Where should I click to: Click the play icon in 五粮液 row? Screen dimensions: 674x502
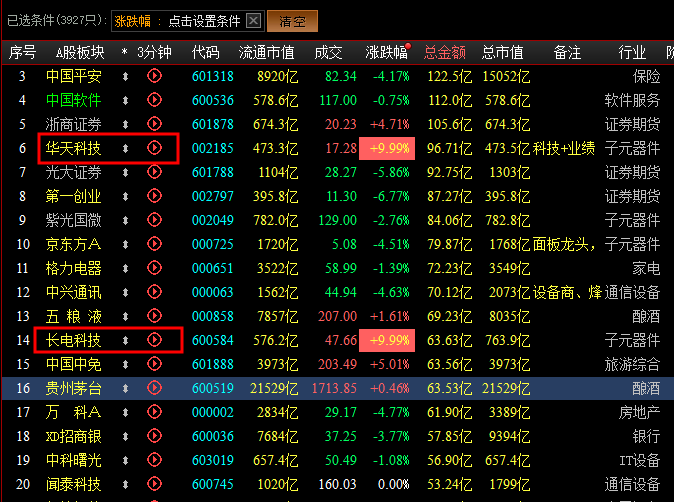click(154, 316)
